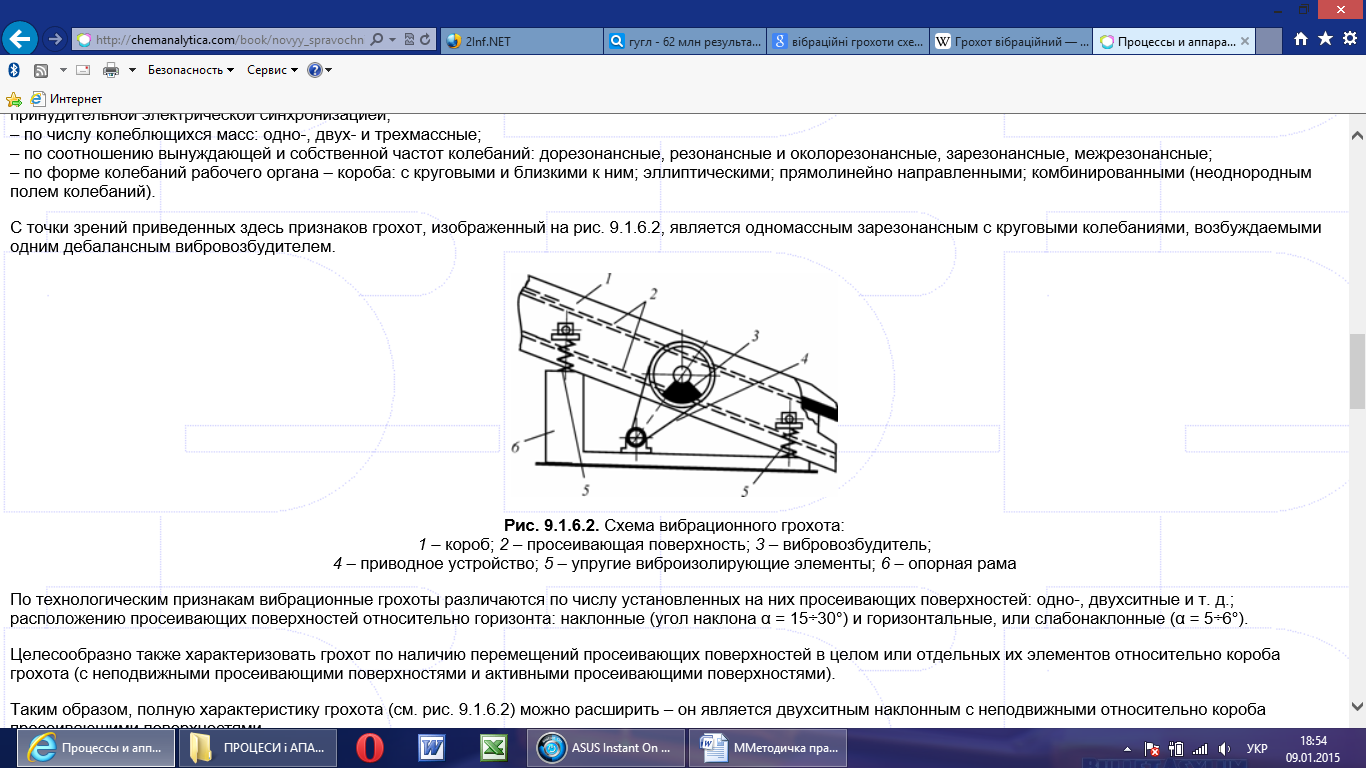
Task: Switch to the 2Inf.NET tab
Action: (x=520, y=41)
